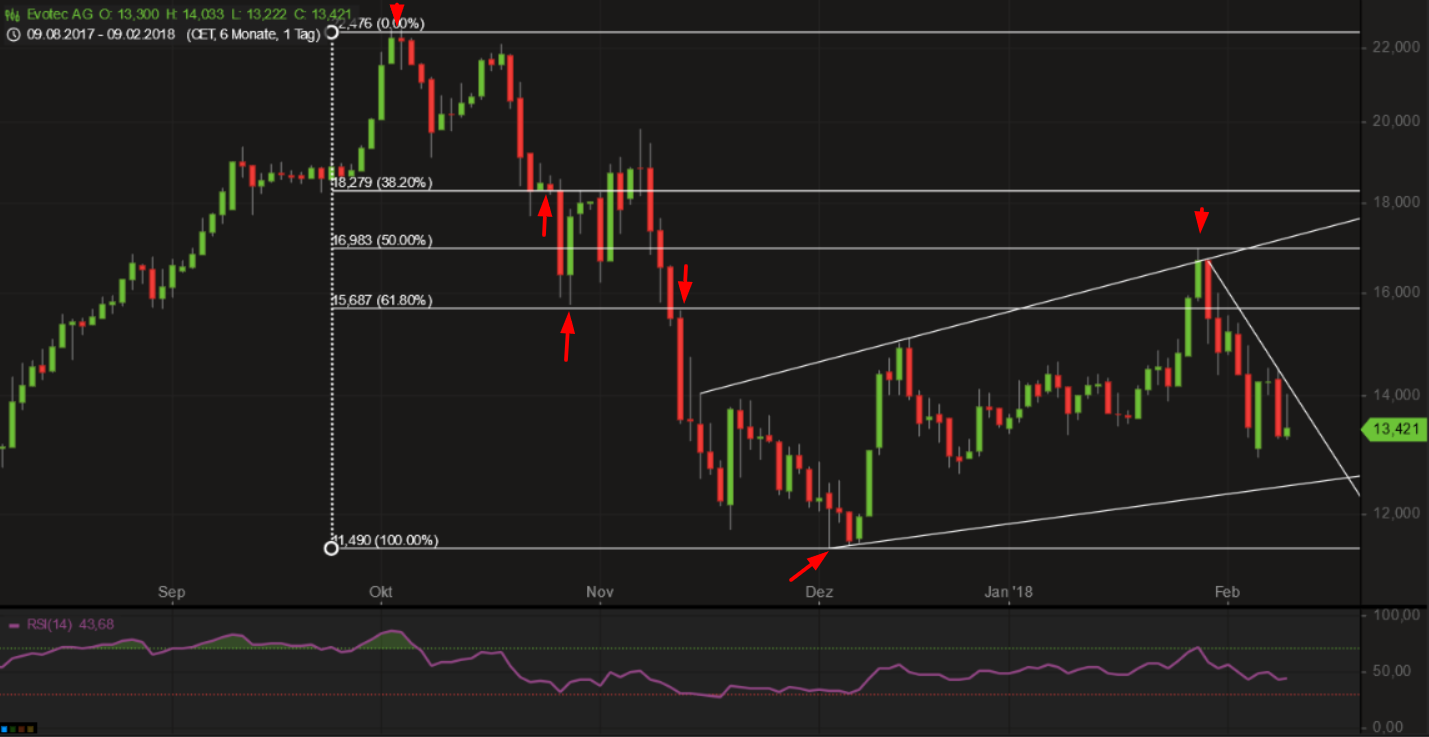This screenshot has width=1429, height=737.
Task: Click the Jan '18 label on the time axis
Action: (1010, 593)
